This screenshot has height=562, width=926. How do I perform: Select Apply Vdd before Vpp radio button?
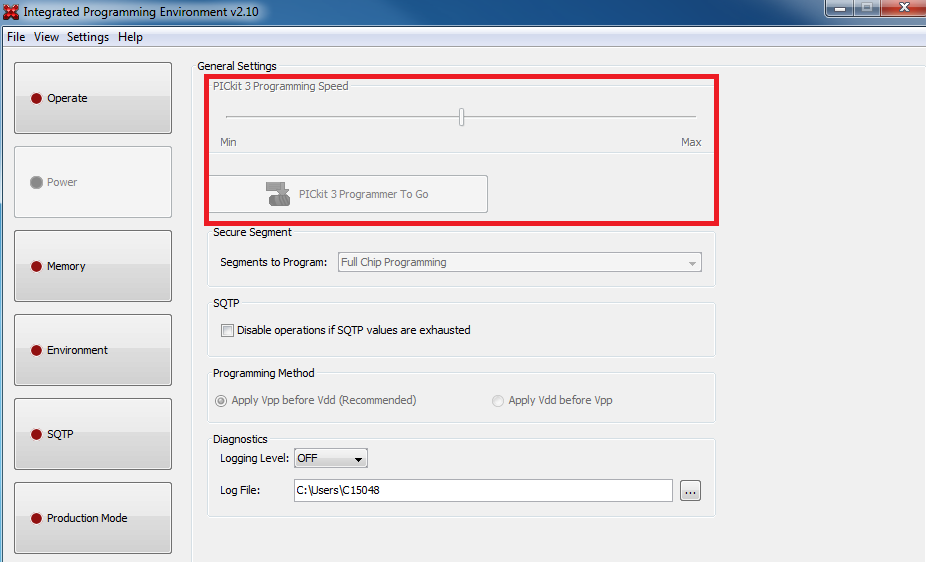click(498, 401)
